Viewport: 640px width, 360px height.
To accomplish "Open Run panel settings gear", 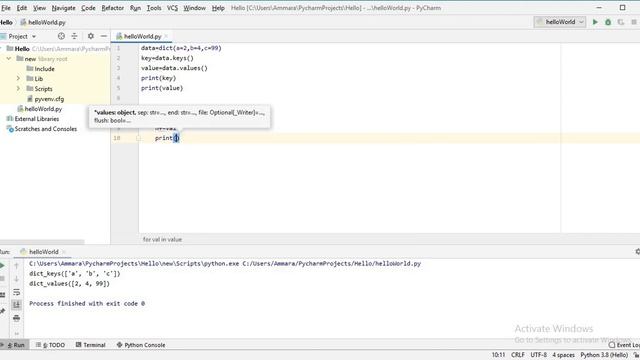I will [637, 252].
